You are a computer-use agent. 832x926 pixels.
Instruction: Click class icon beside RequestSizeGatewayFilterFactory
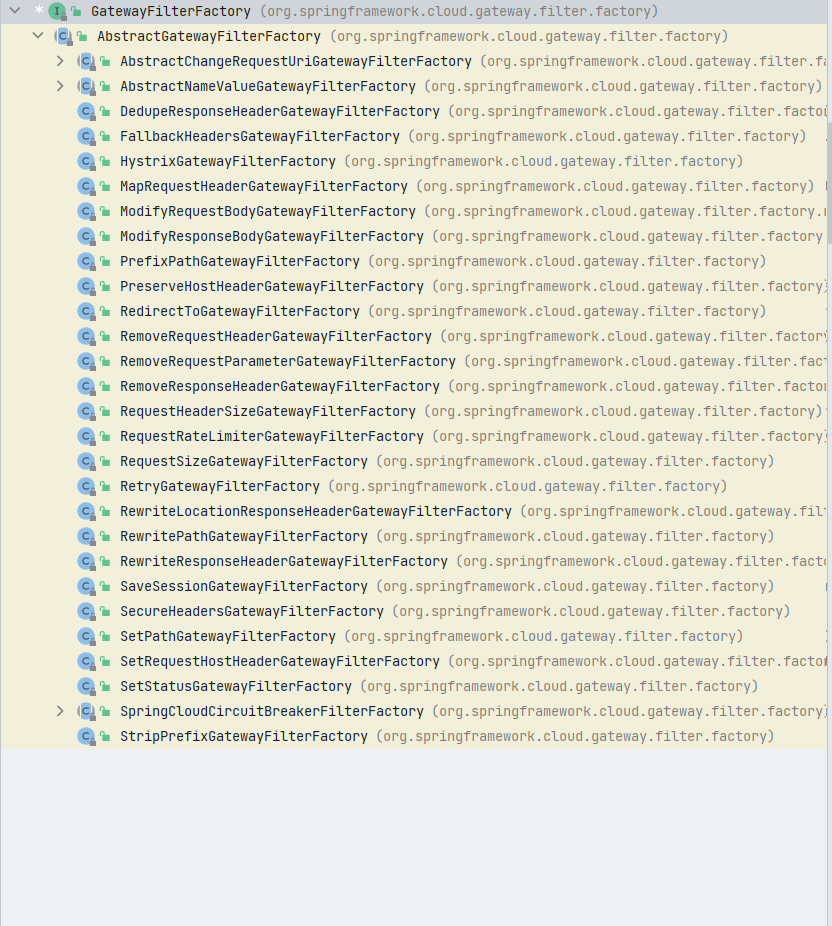point(87,461)
